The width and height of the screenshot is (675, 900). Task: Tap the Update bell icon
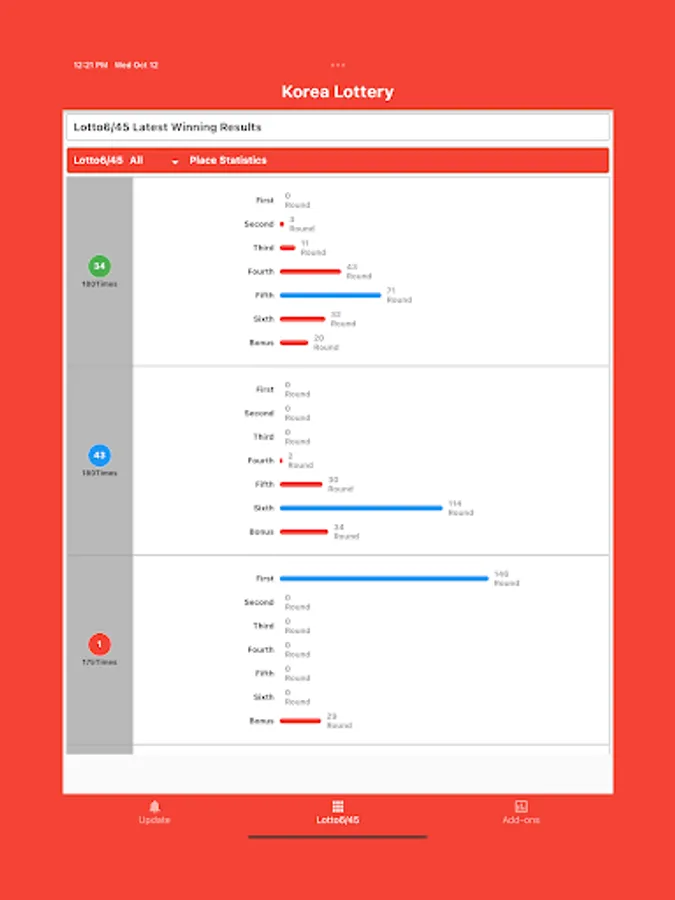[154, 806]
